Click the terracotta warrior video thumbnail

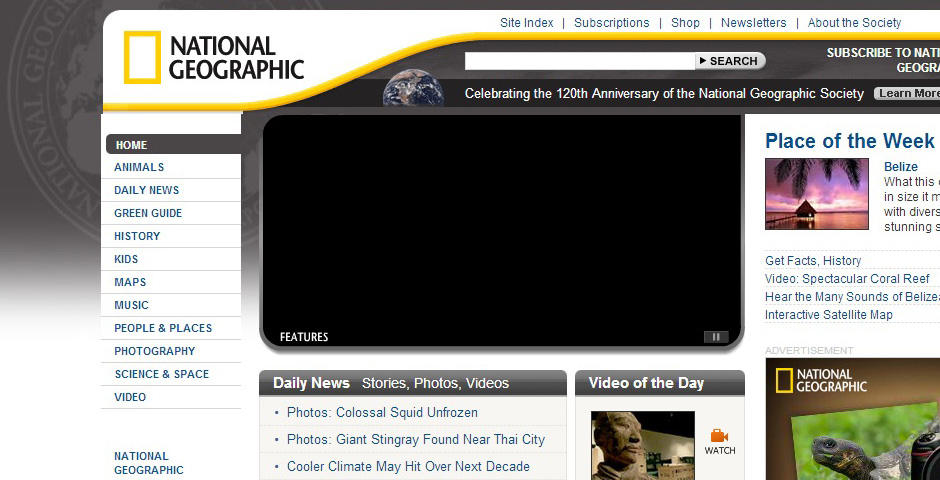coord(643,445)
